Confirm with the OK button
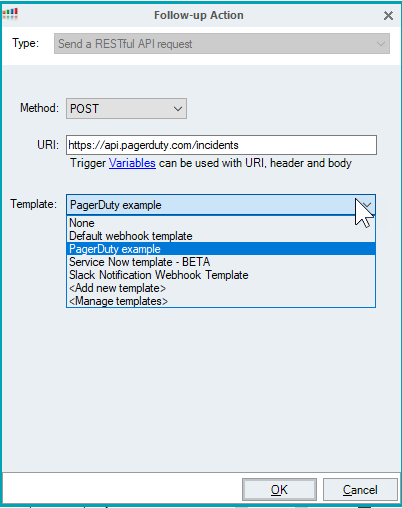 279,490
